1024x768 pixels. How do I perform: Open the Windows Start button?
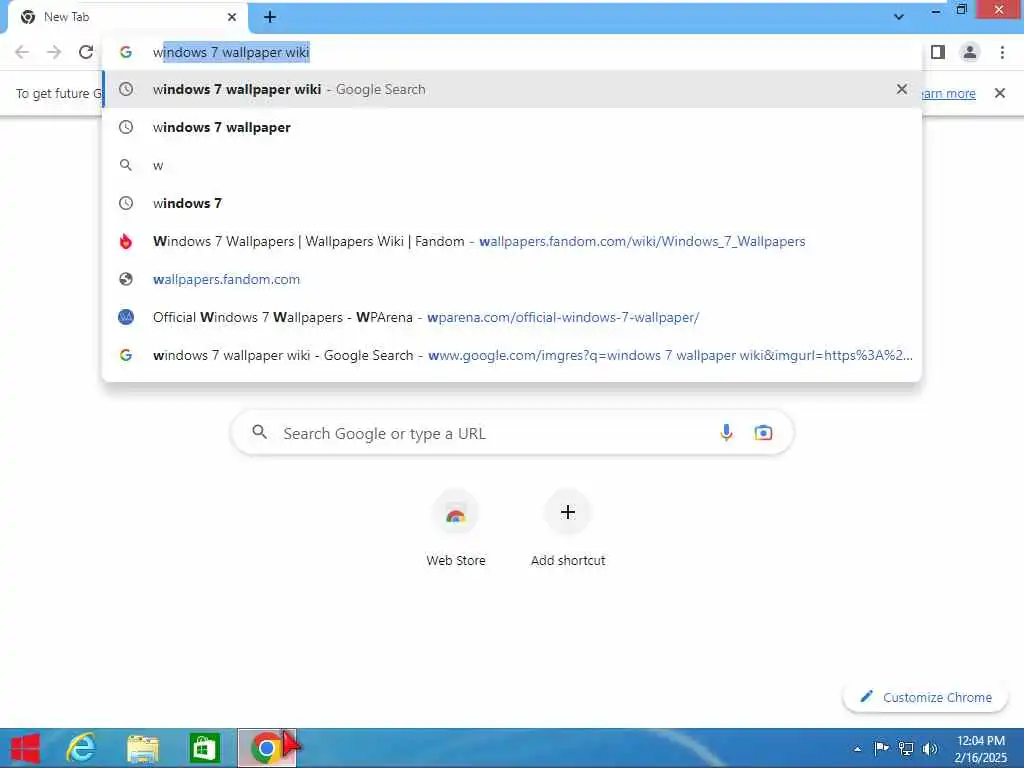26,748
